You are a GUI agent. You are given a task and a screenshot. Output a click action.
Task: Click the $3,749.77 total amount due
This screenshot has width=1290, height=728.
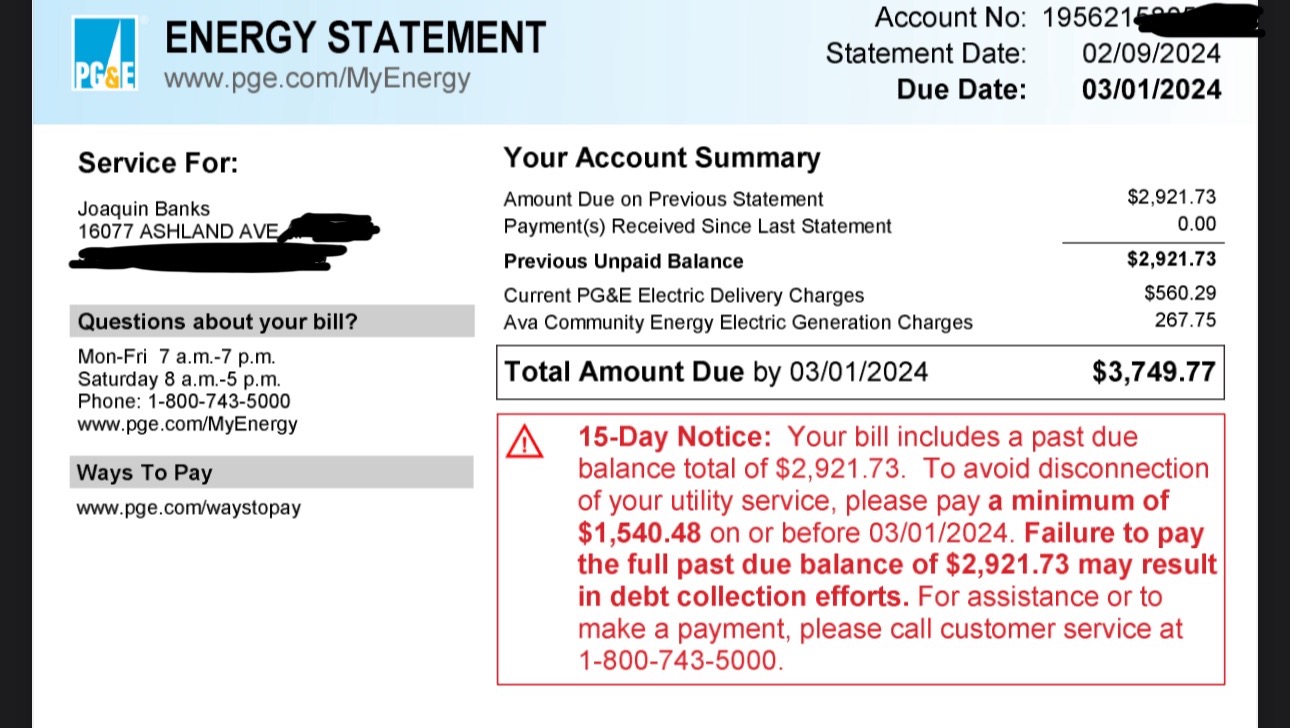click(x=1154, y=373)
